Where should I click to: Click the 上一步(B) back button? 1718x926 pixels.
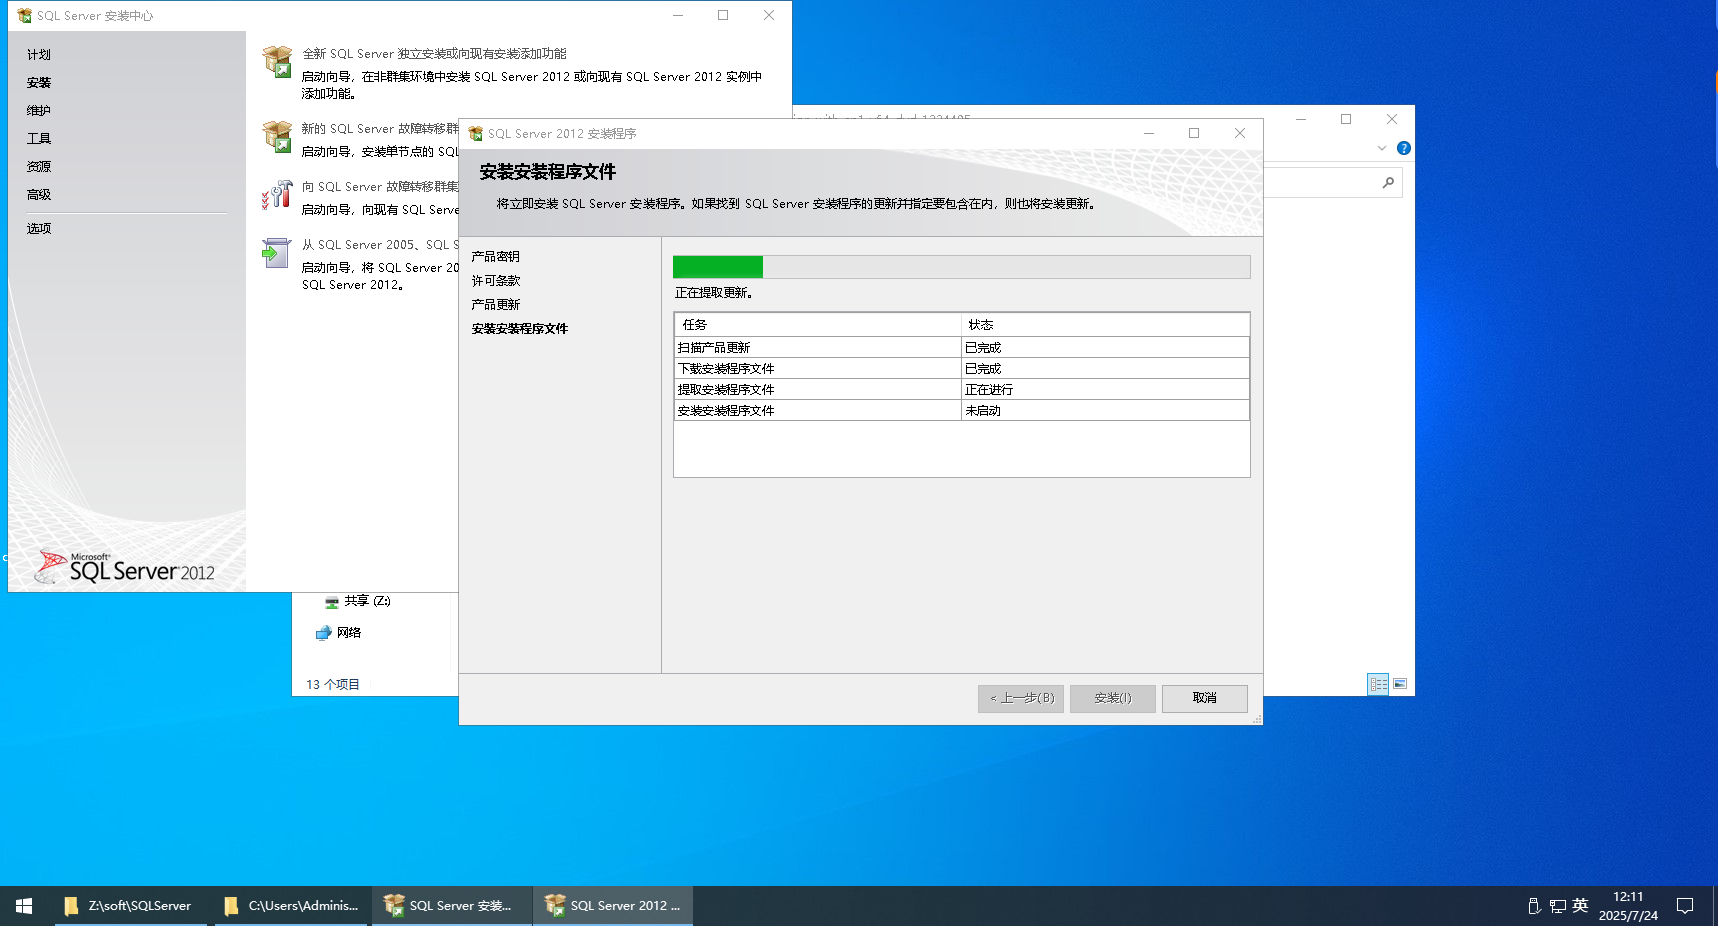click(1021, 698)
